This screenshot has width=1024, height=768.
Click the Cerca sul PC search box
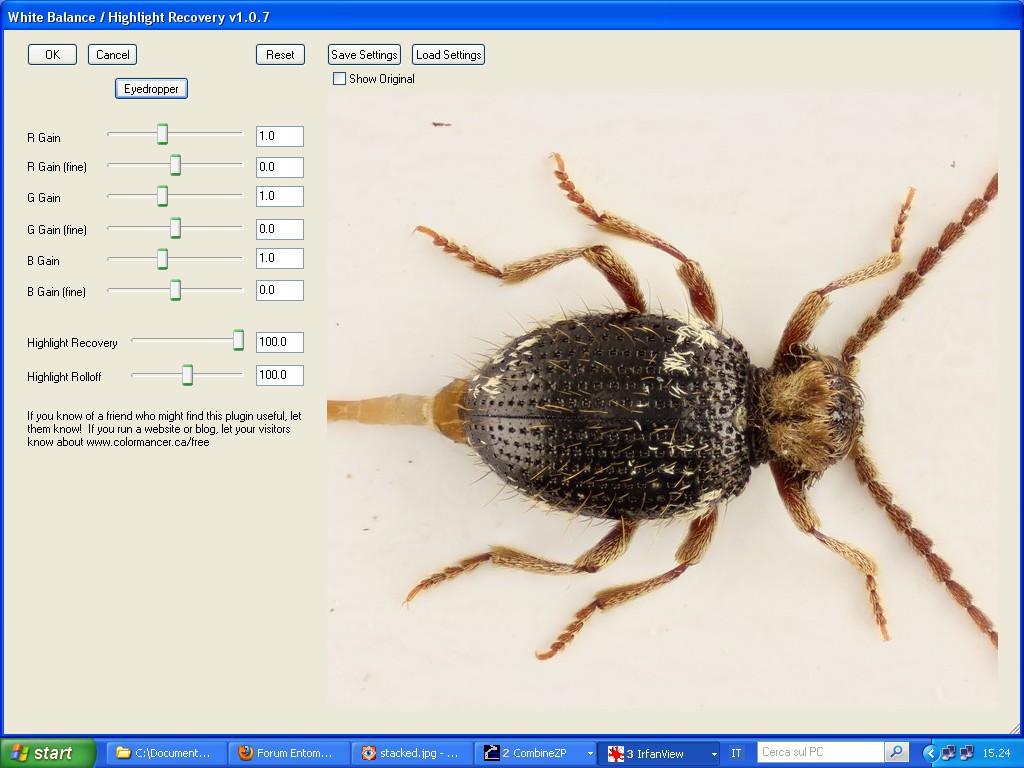click(x=820, y=752)
